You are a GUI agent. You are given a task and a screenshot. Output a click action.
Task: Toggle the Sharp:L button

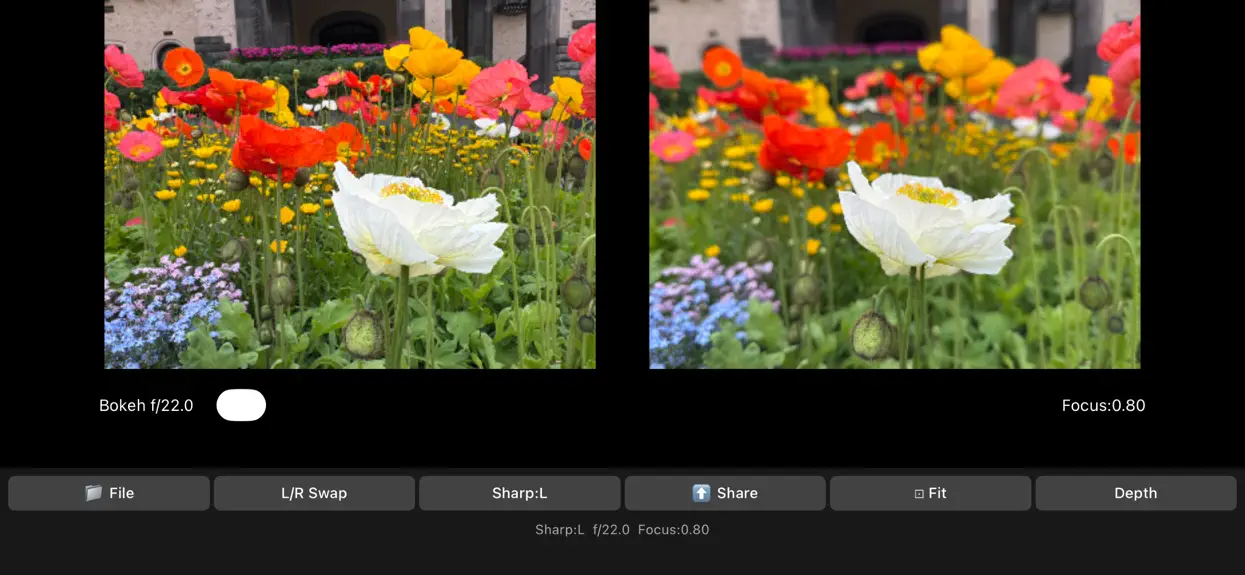pos(520,493)
